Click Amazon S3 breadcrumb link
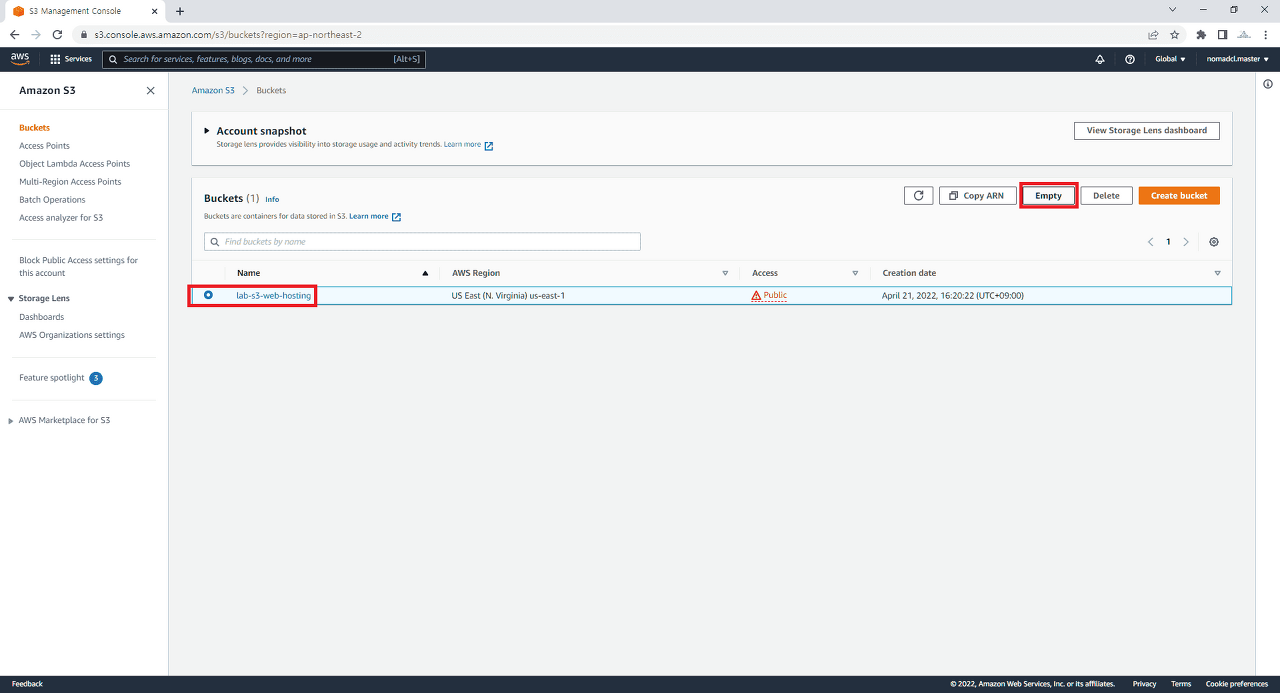This screenshot has width=1280, height=693. 213,90
